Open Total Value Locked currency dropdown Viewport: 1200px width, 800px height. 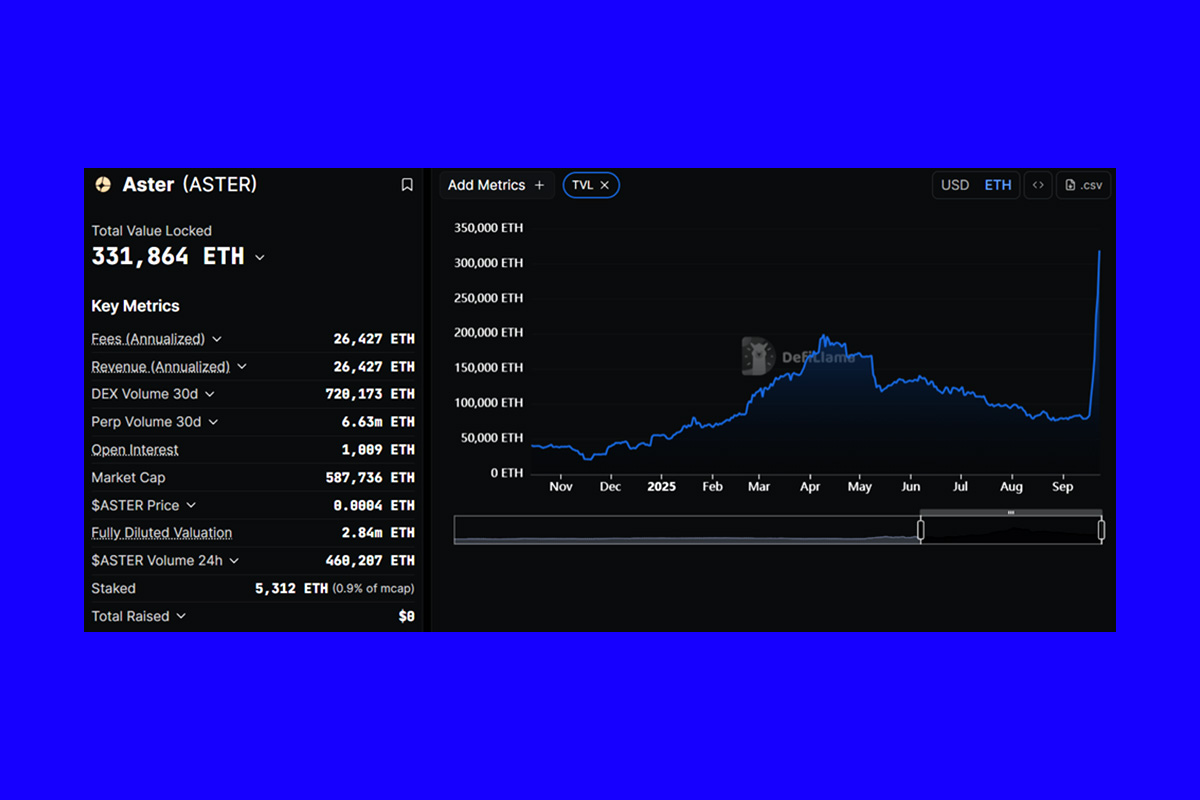point(260,258)
